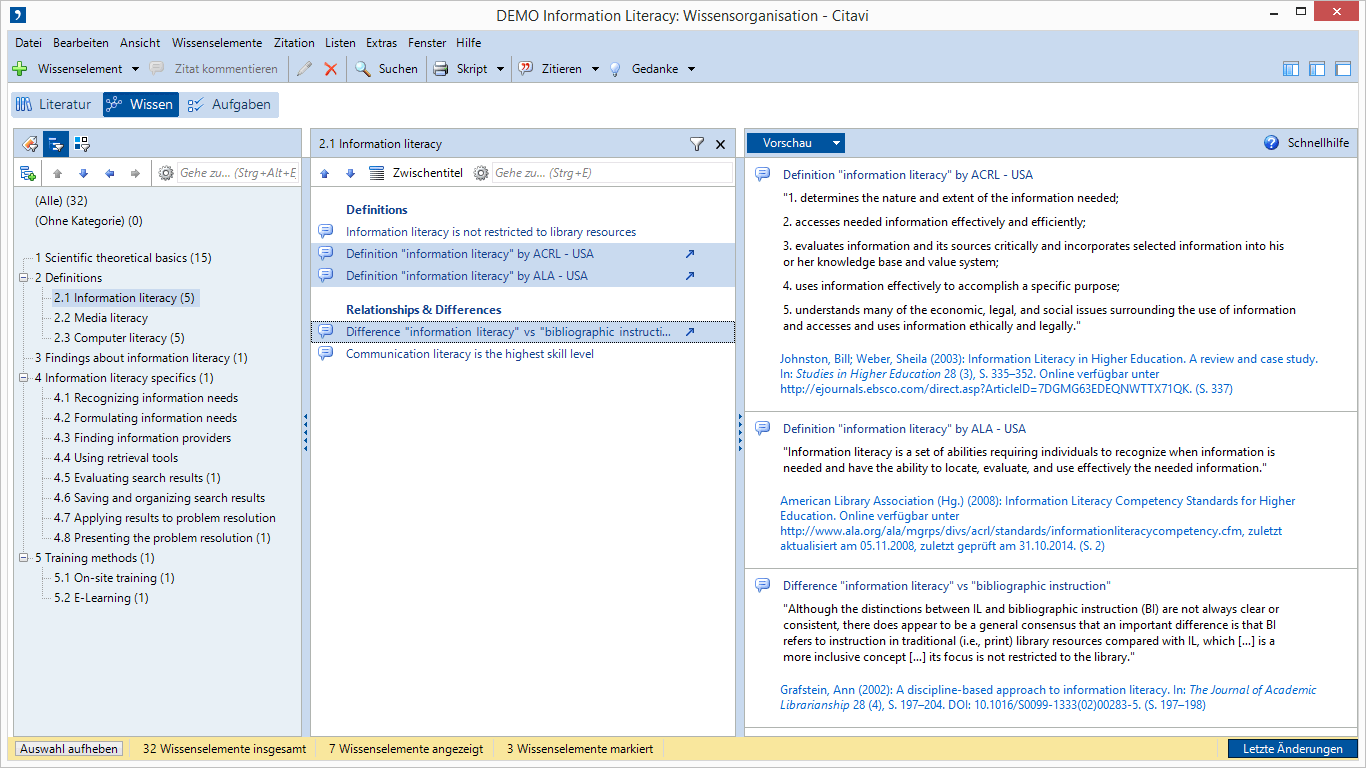Open the Wissenselement dropdown arrow
Screen dimensions: 1366x768
[x=135, y=69]
